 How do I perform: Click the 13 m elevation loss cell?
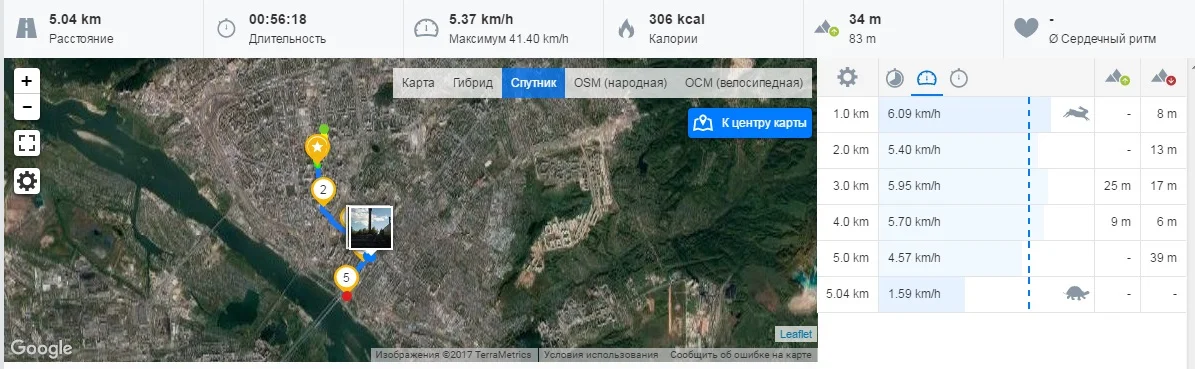coord(1164,150)
